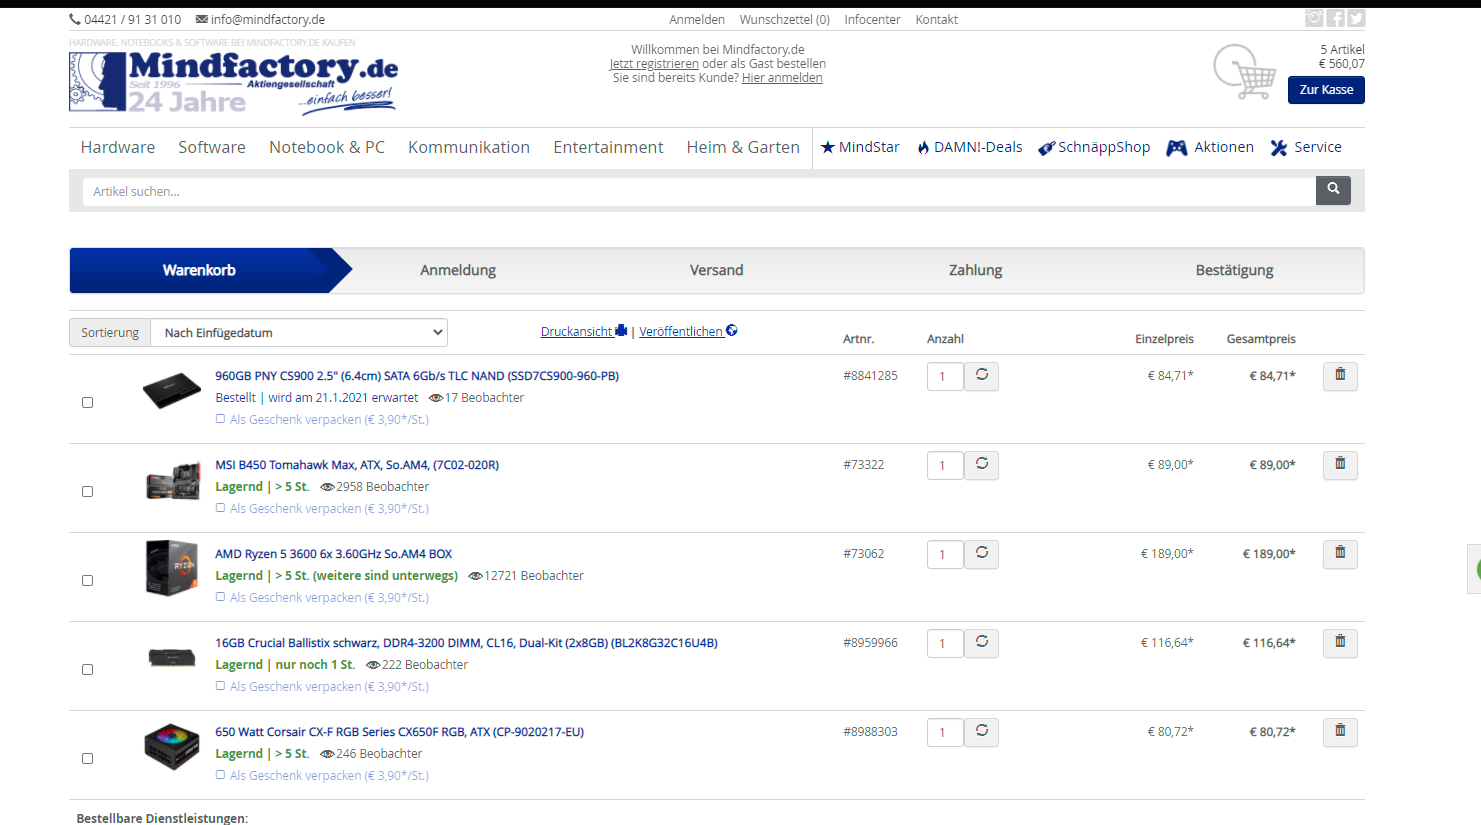Select the Warenkorb checkout step

coord(199,270)
